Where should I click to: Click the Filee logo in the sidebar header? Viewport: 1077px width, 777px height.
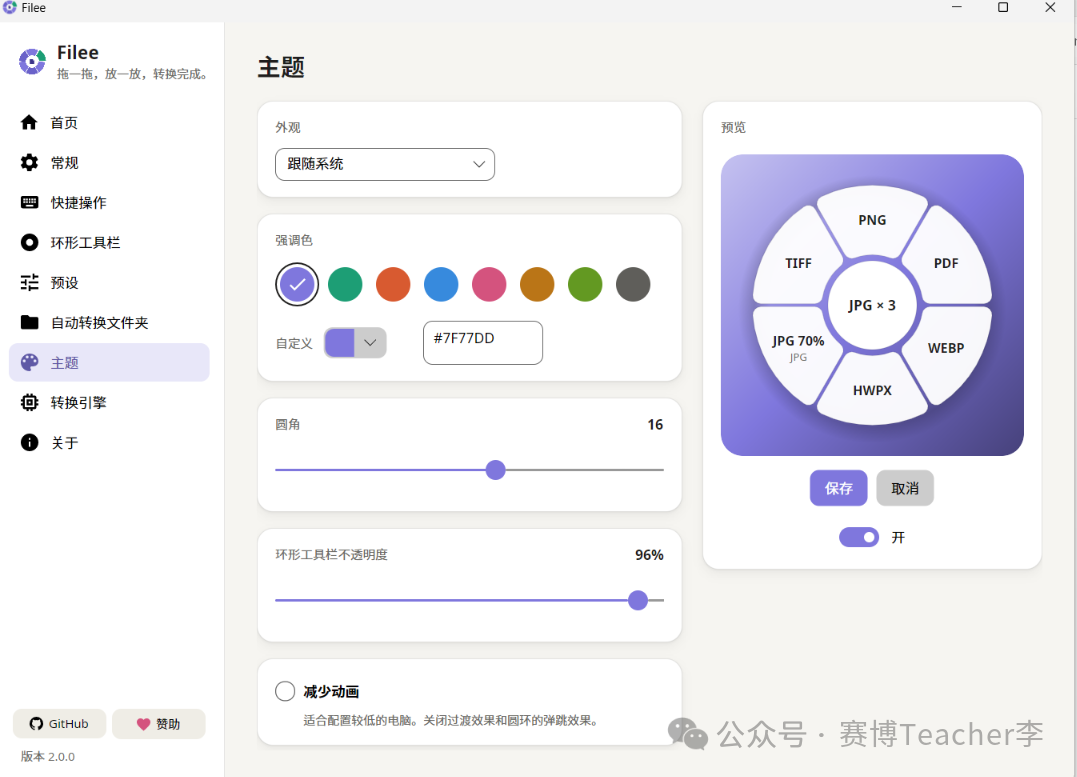pyautogui.click(x=32, y=62)
